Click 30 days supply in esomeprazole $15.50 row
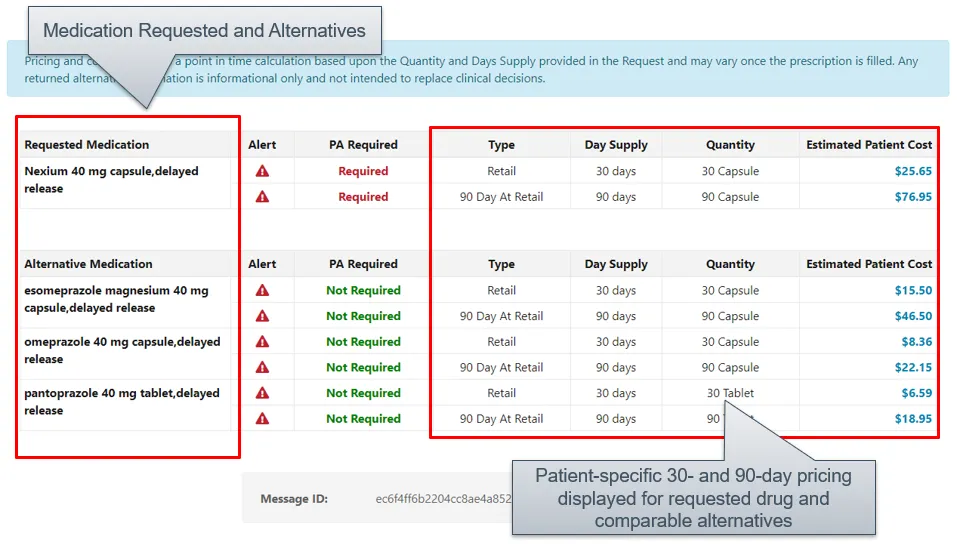Screen dimensions: 957x548 click(616, 290)
